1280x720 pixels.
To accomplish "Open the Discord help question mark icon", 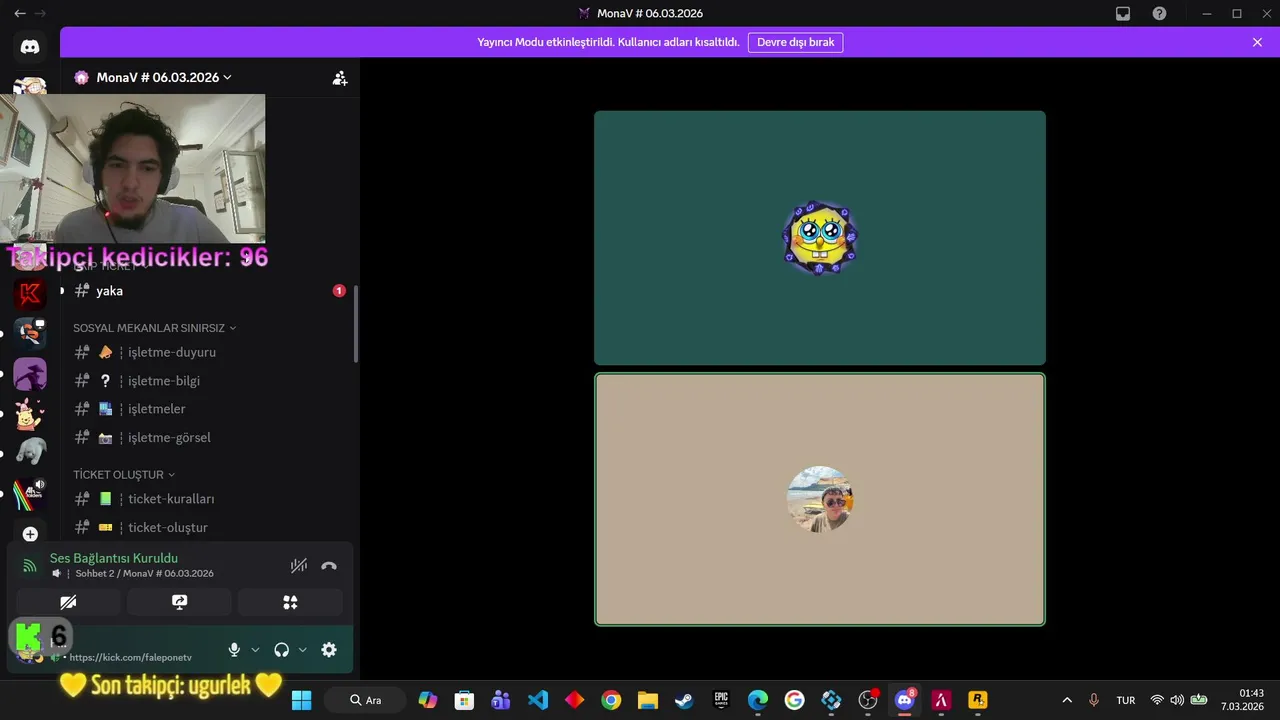I will click(x=1159, y=14).
